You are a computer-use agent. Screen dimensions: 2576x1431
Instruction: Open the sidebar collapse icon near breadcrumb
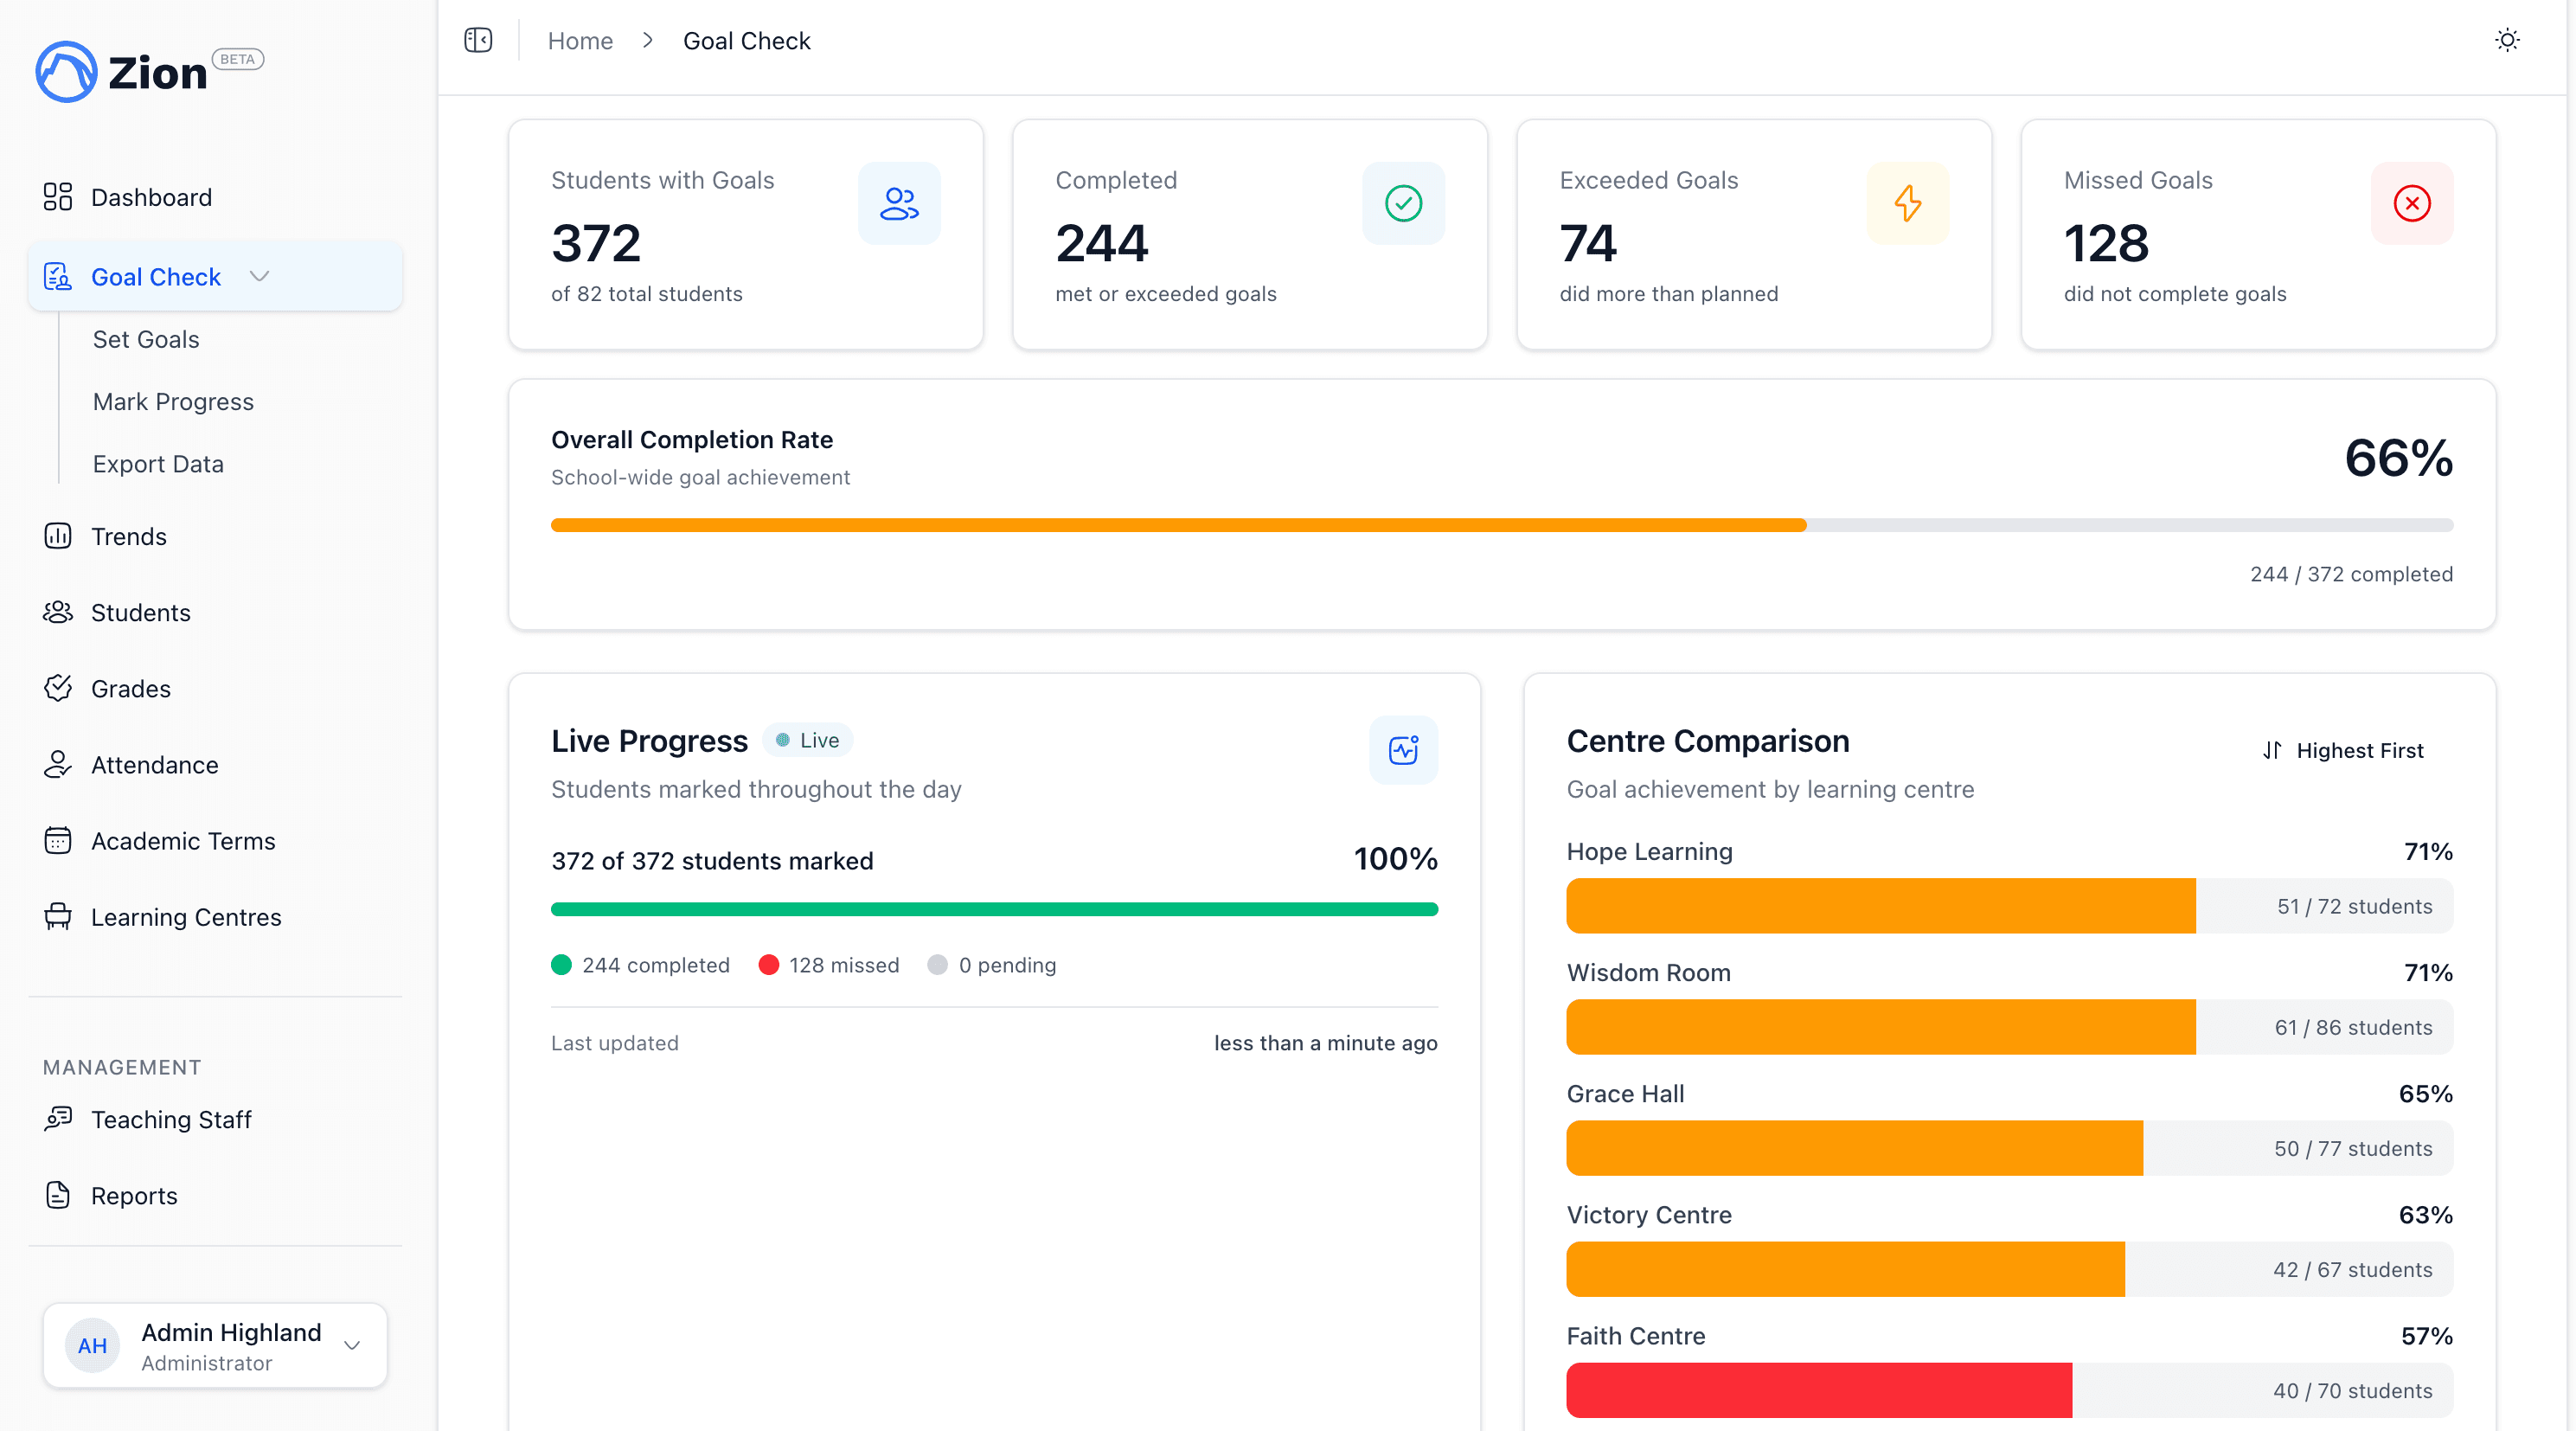click(477, 40)
